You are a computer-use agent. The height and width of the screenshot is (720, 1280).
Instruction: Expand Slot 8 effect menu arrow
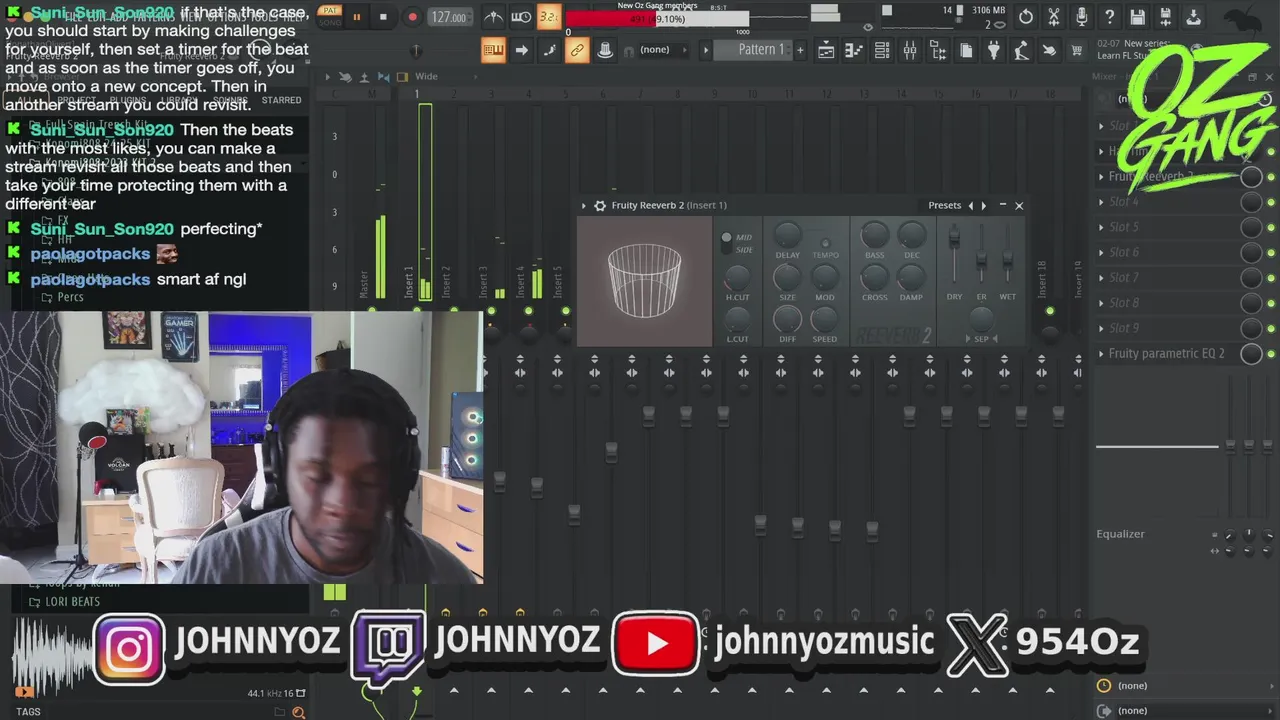(x=1101, y=303)
